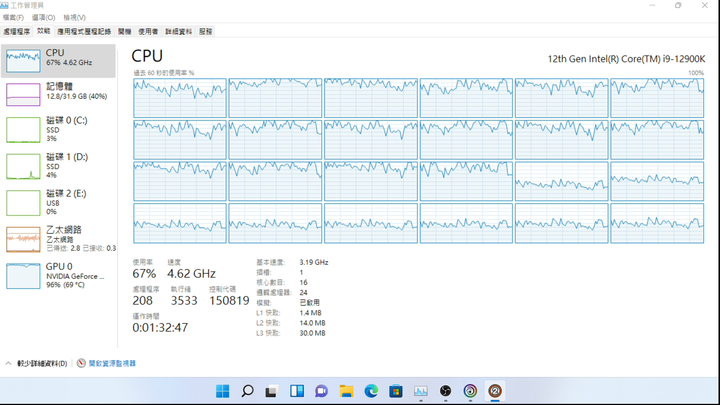Screen dimensions: 720x405
Task: Switch to the 應用程式歷程記錄 tab
Action: pos(84,32)
